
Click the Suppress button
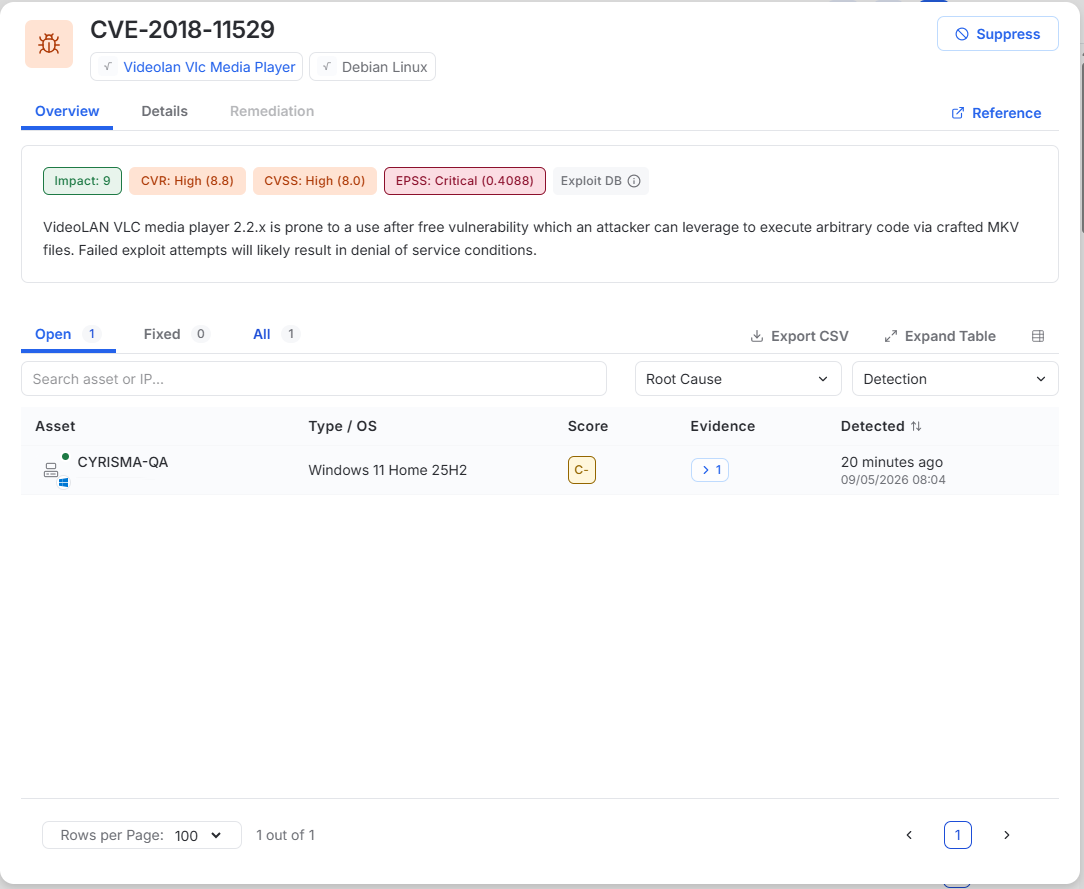(x=997, y=34)
